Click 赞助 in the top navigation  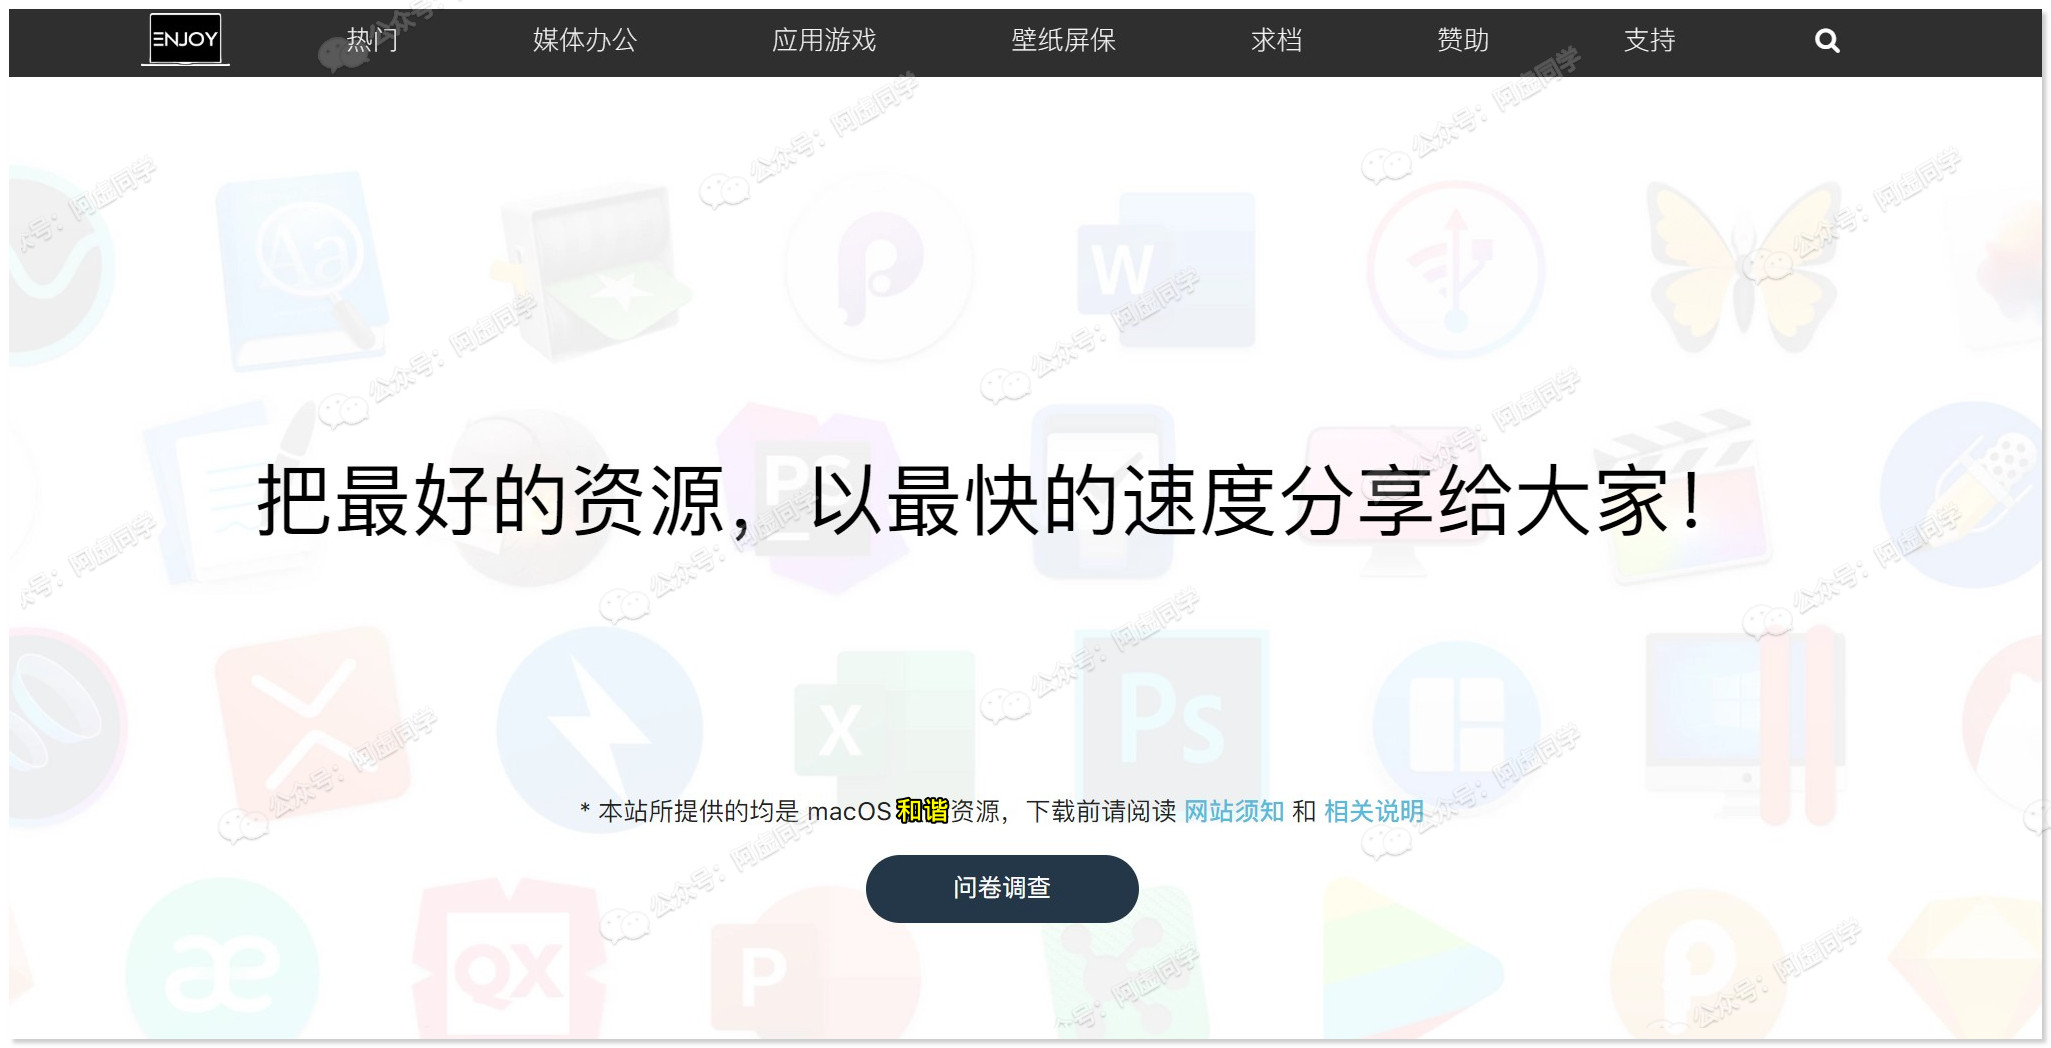[x=1463, y=40]
